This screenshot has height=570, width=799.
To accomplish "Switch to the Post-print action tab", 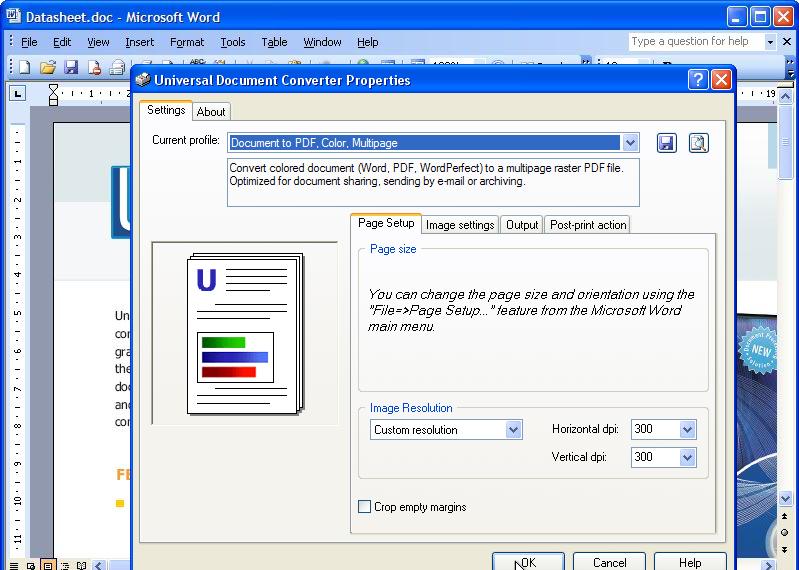I will [x=588, y=225].
